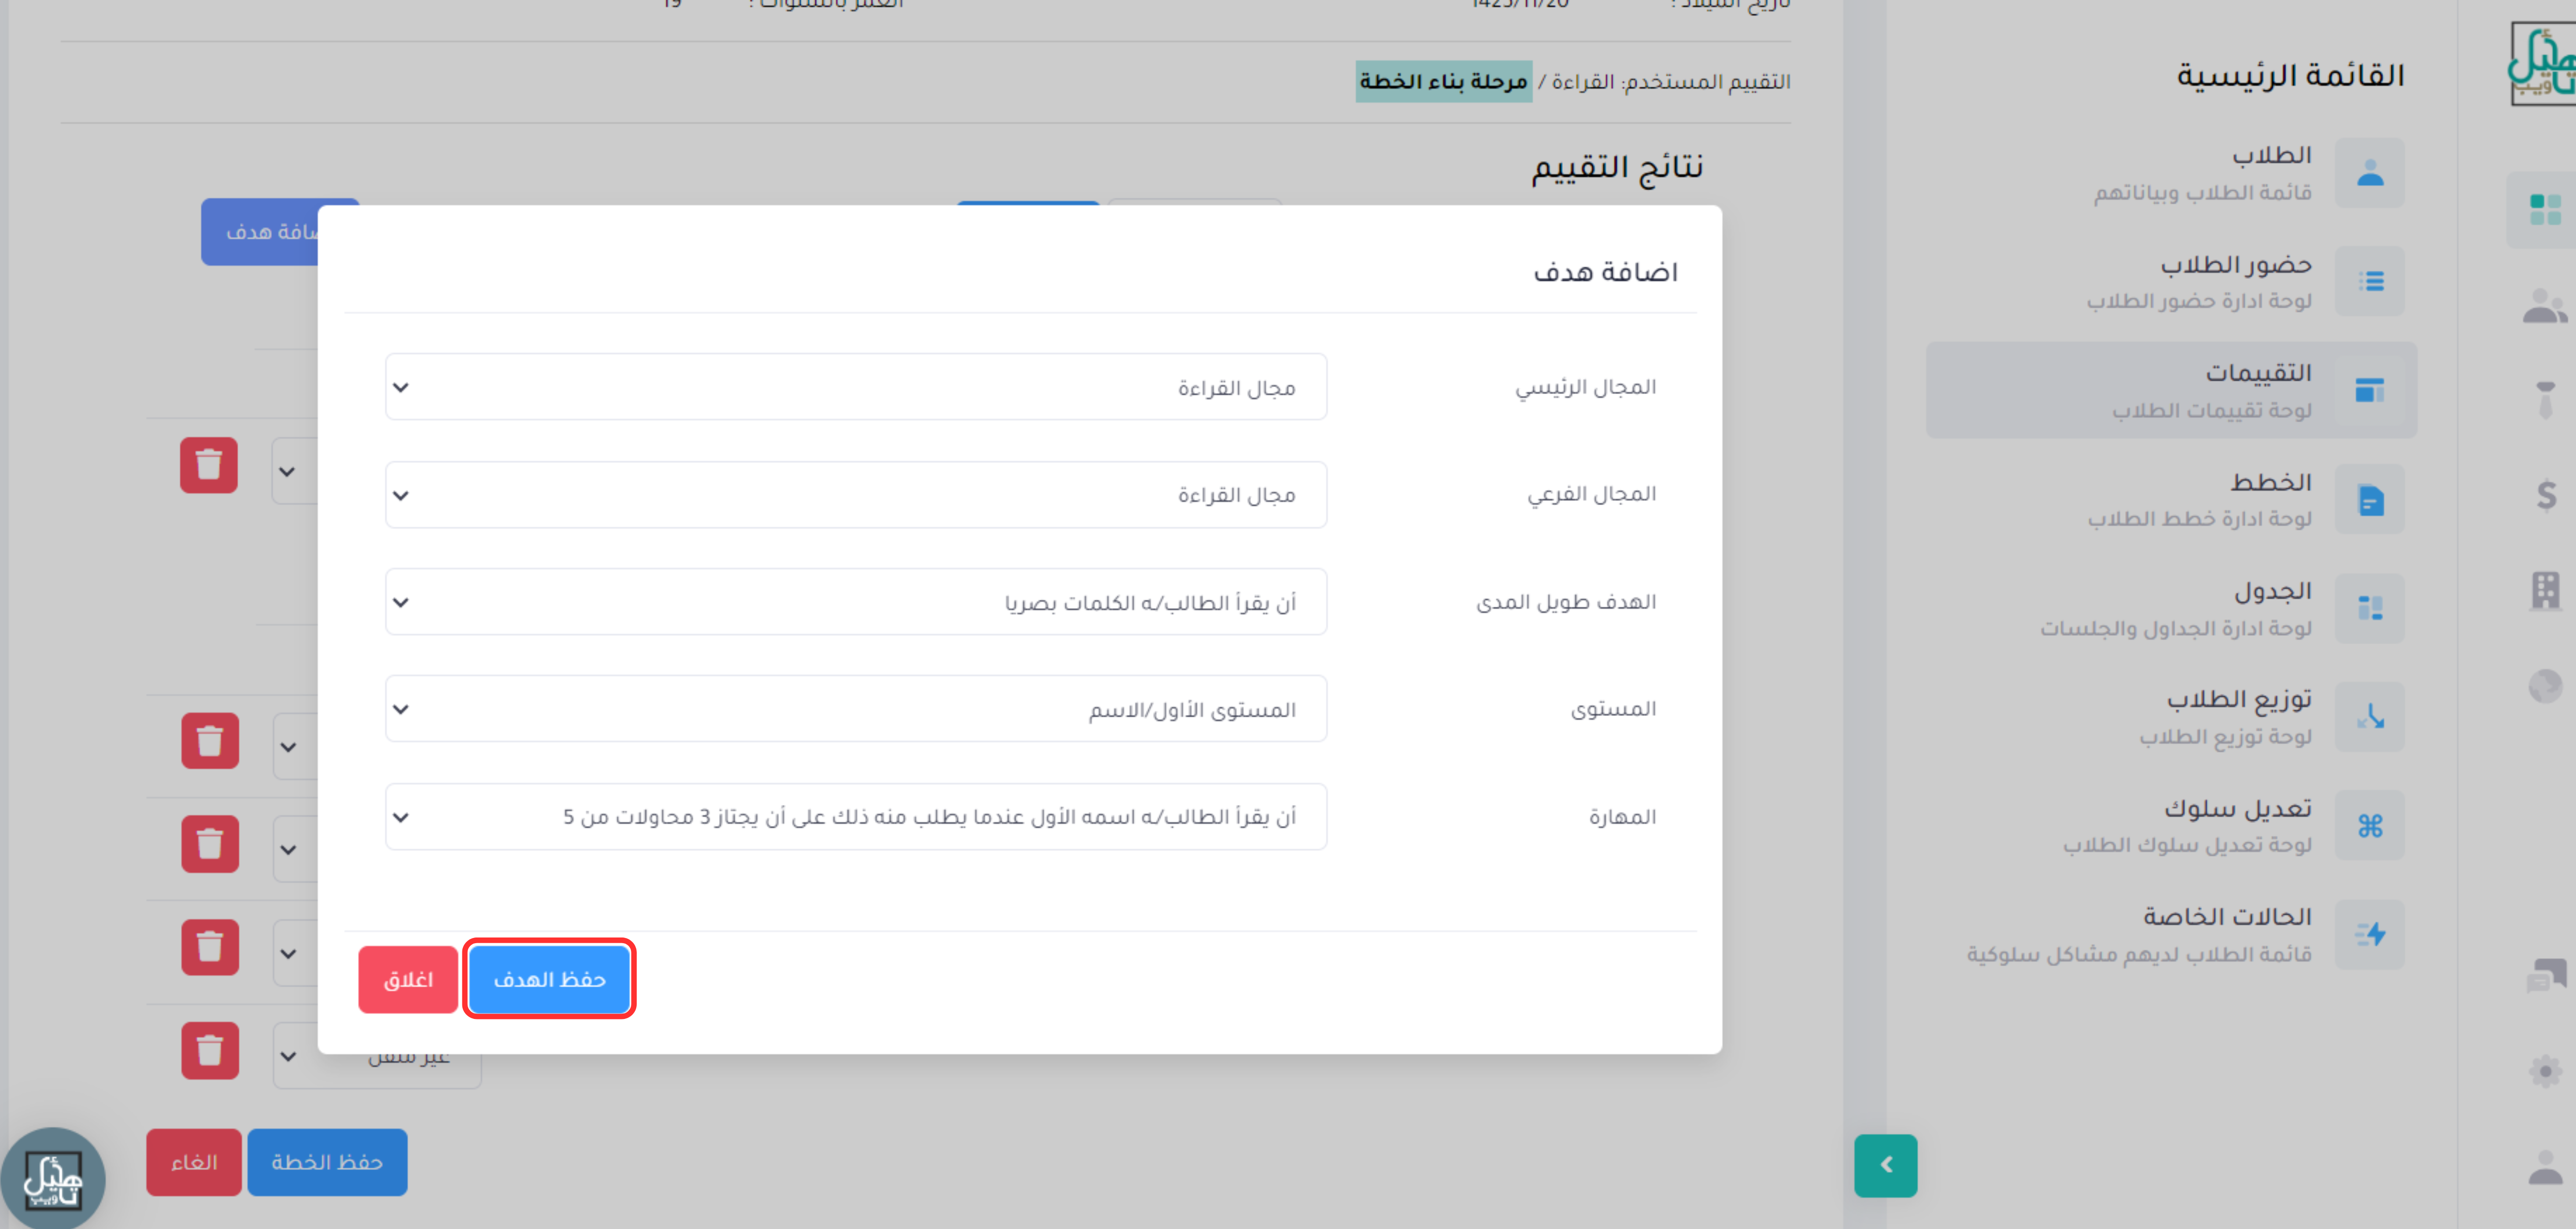This screenshot has width=2576, height=1229.
Task: Click the schedule grid icon
Action: coord(2369,608)
